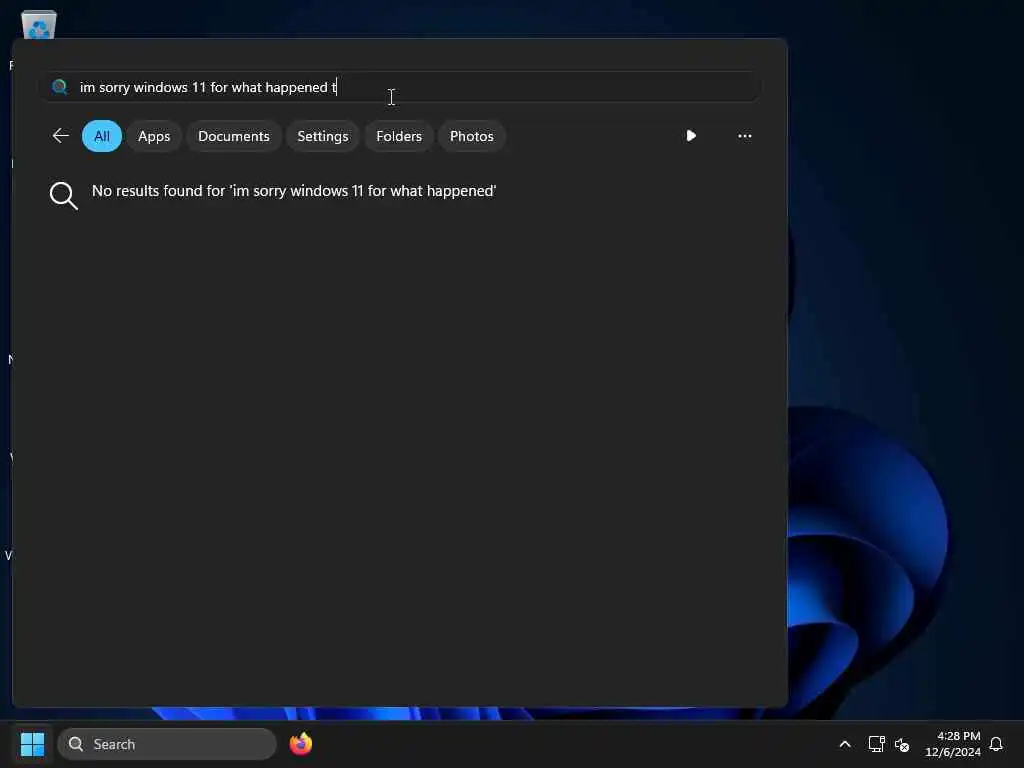
Task: Show hidden system tray icons
Action: (844, 744)
